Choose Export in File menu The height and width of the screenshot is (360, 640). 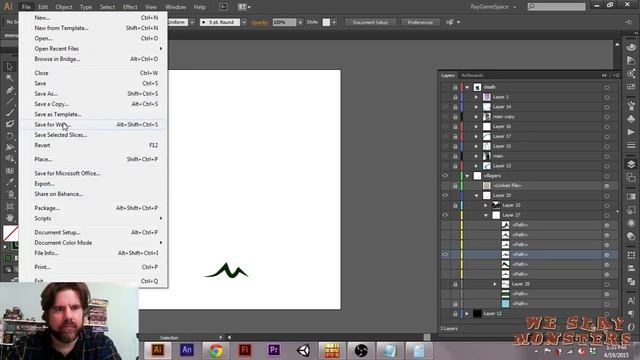tap(92, 184)
